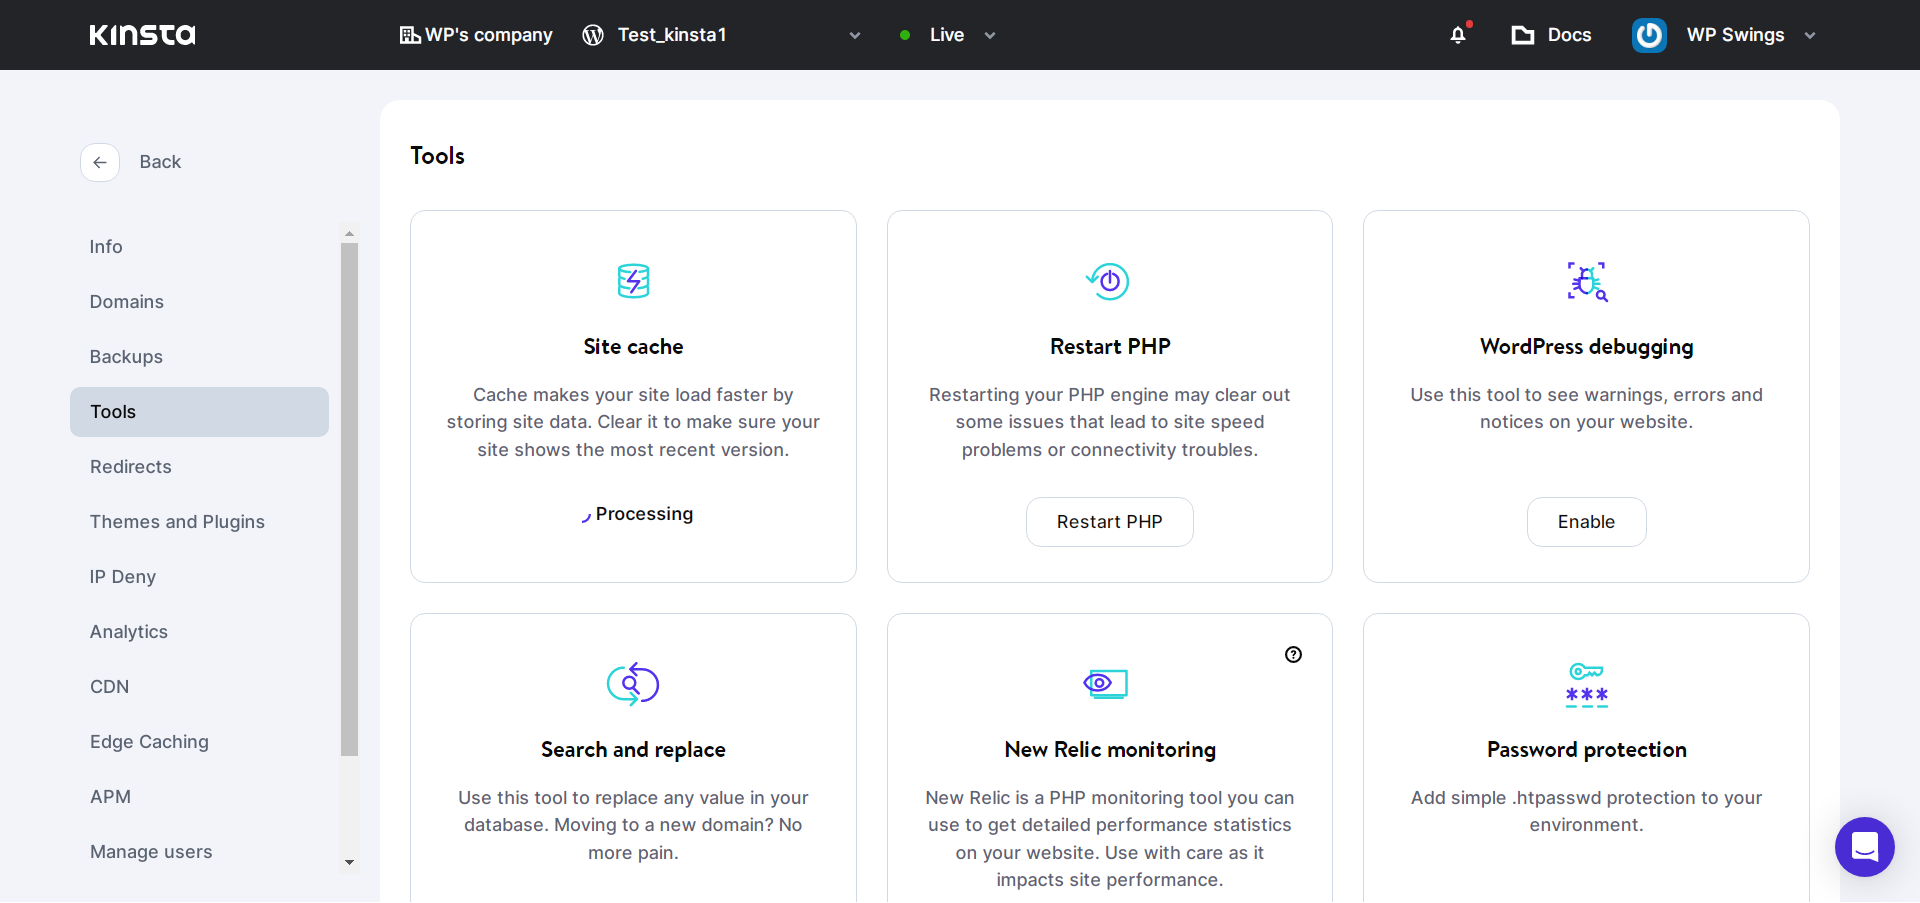Click the Search and replace icon

[x=632, y=684]
